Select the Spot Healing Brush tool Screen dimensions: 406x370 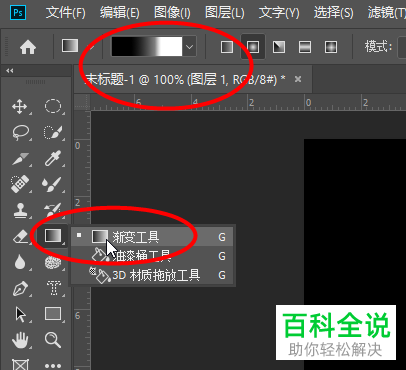[x=20, y=184]
